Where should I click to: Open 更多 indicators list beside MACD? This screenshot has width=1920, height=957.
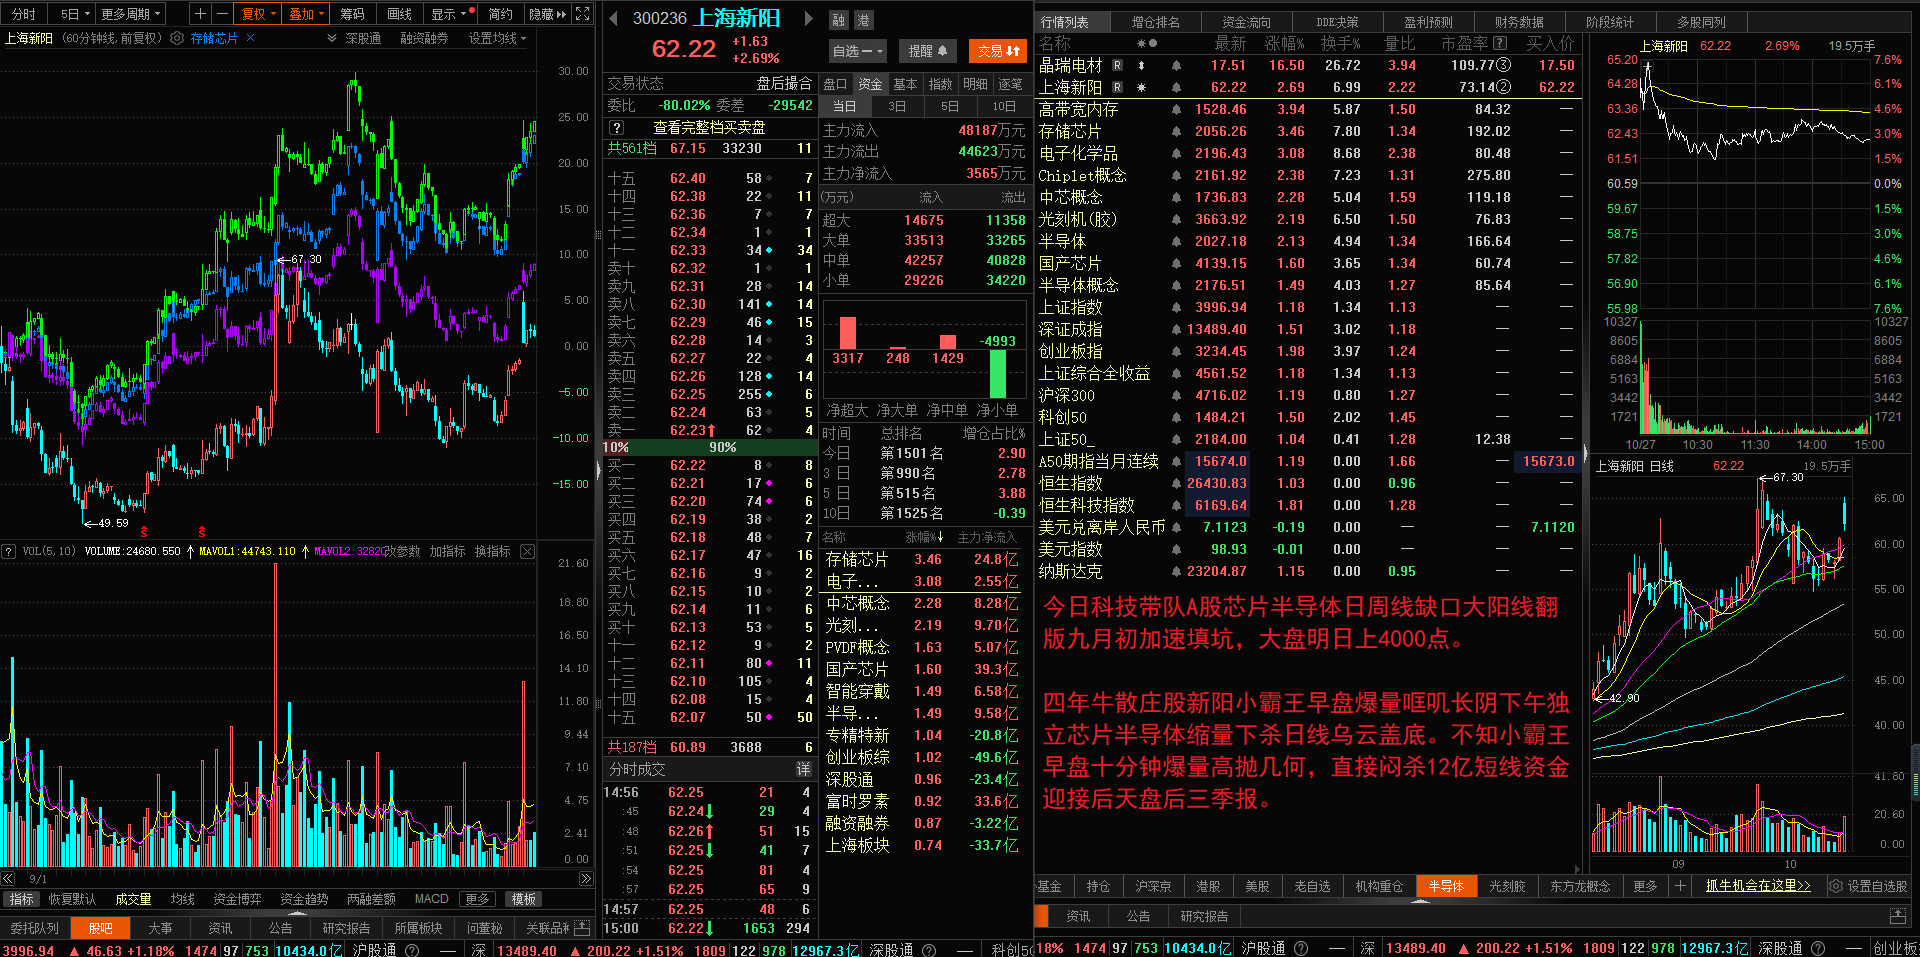tap(478, 899)
